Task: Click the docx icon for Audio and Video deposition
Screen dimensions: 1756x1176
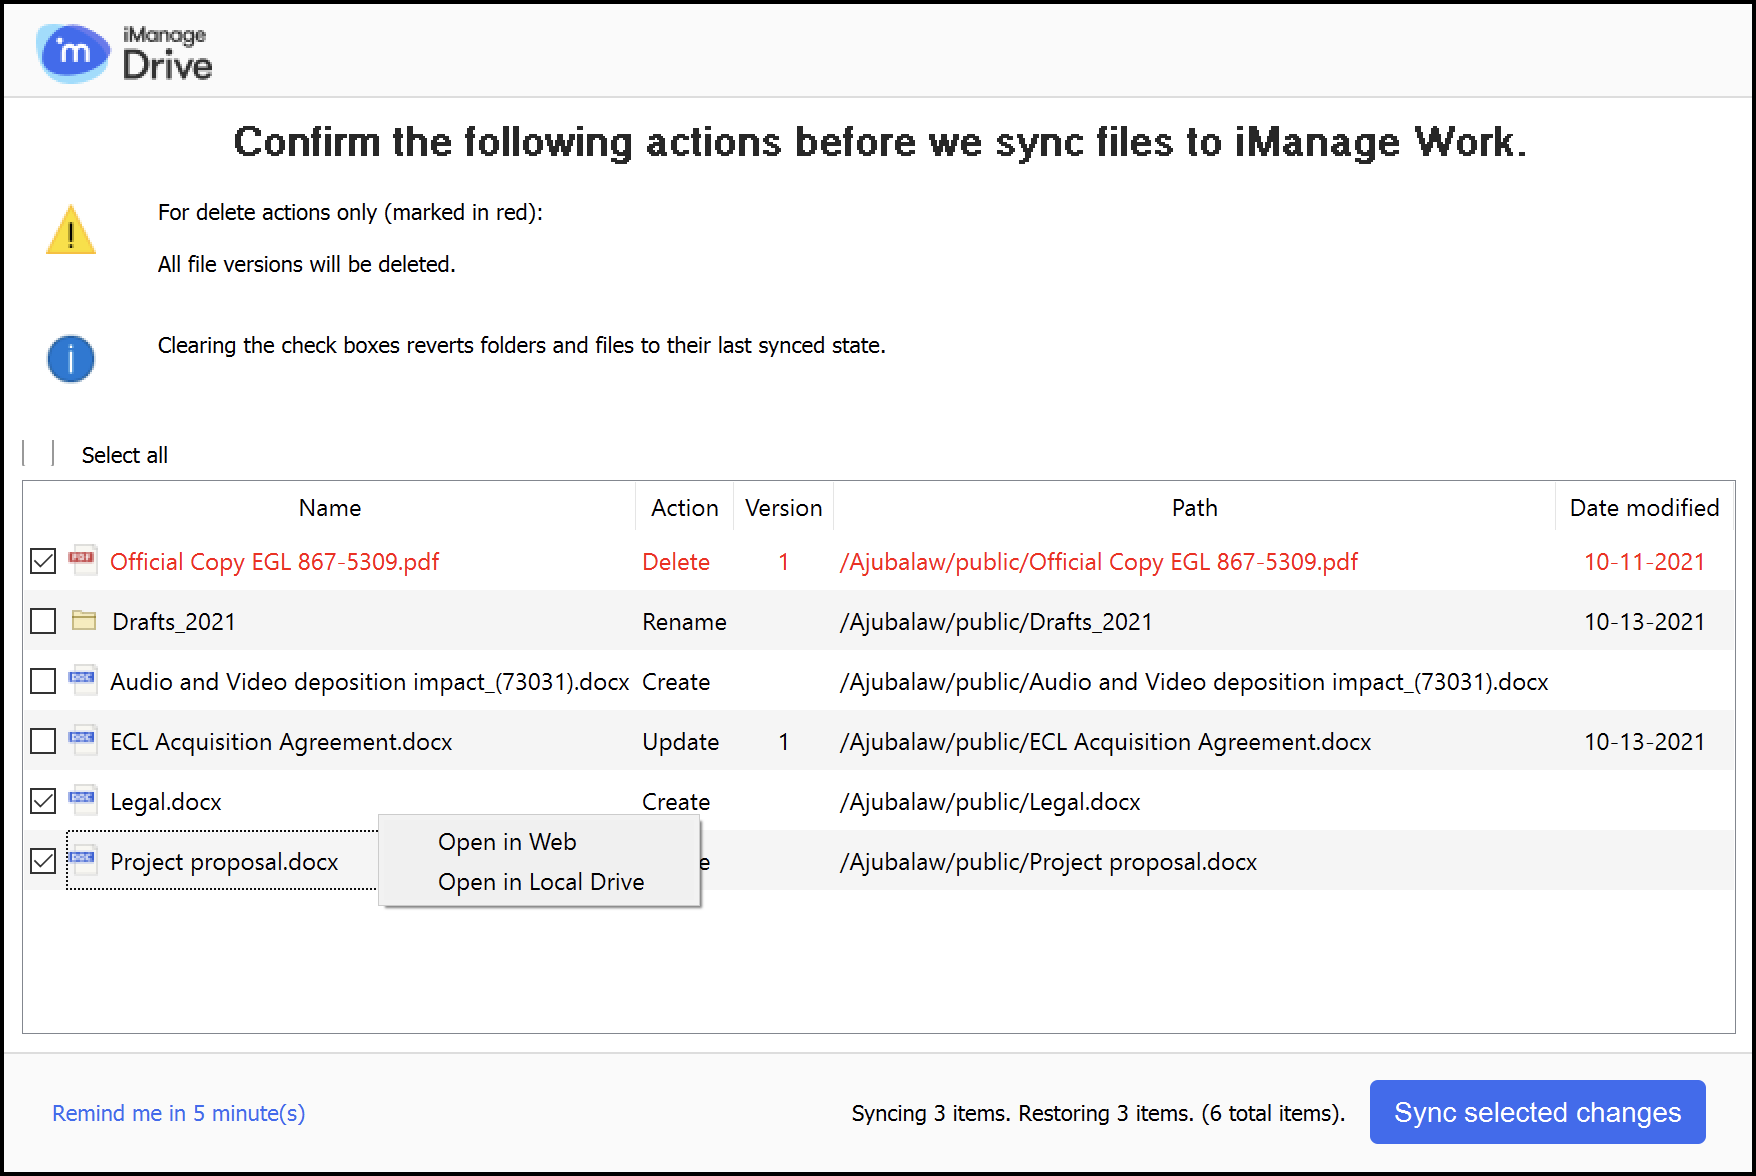Action: pos(83,680)
